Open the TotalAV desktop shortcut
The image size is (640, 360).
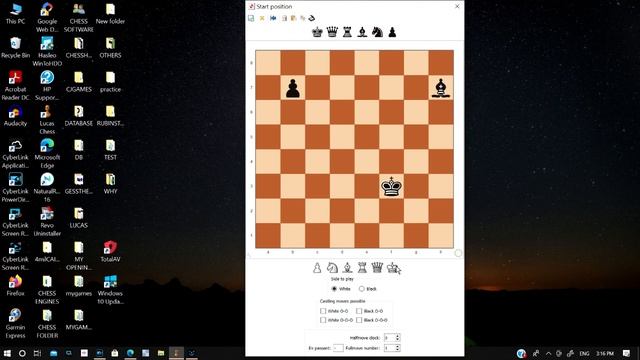(x=110, y=251)
